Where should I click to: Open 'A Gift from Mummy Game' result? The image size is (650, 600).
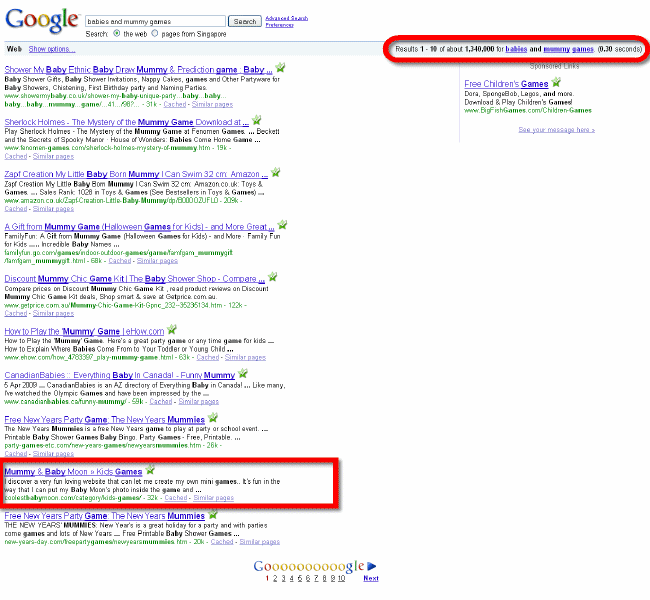(139, 227)
